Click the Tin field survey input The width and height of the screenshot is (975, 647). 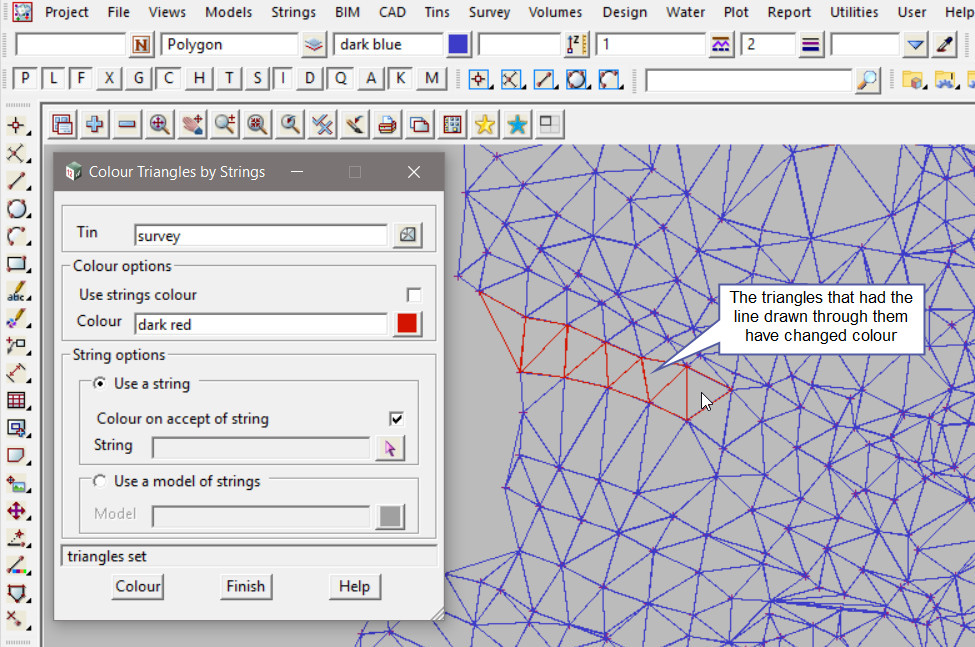[261, 236]
